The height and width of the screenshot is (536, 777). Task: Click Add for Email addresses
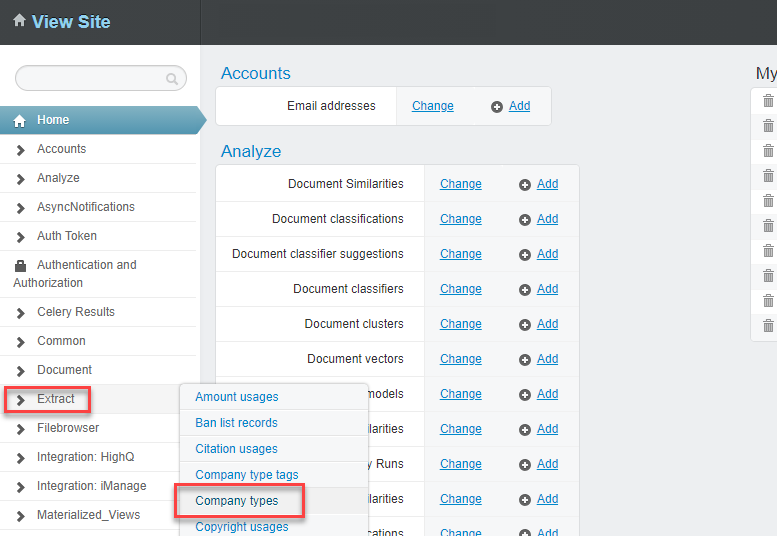pyautogui.click(x=519, y=106)
